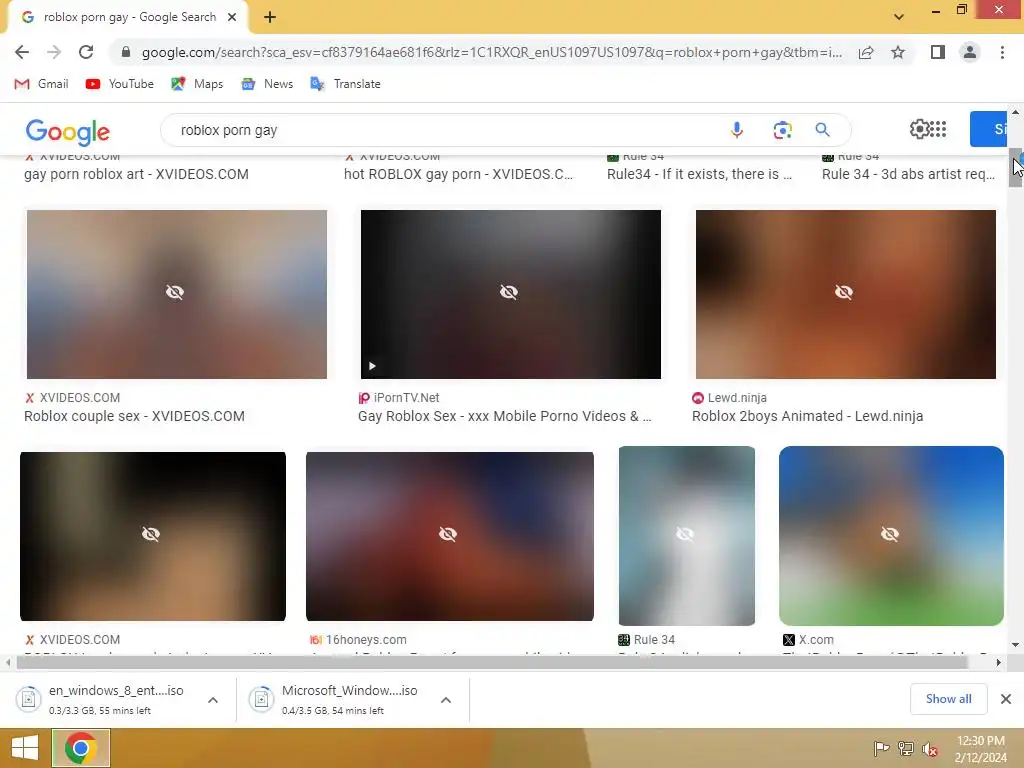
Task: Click the browser forward arrow
Action: [54, 52]
